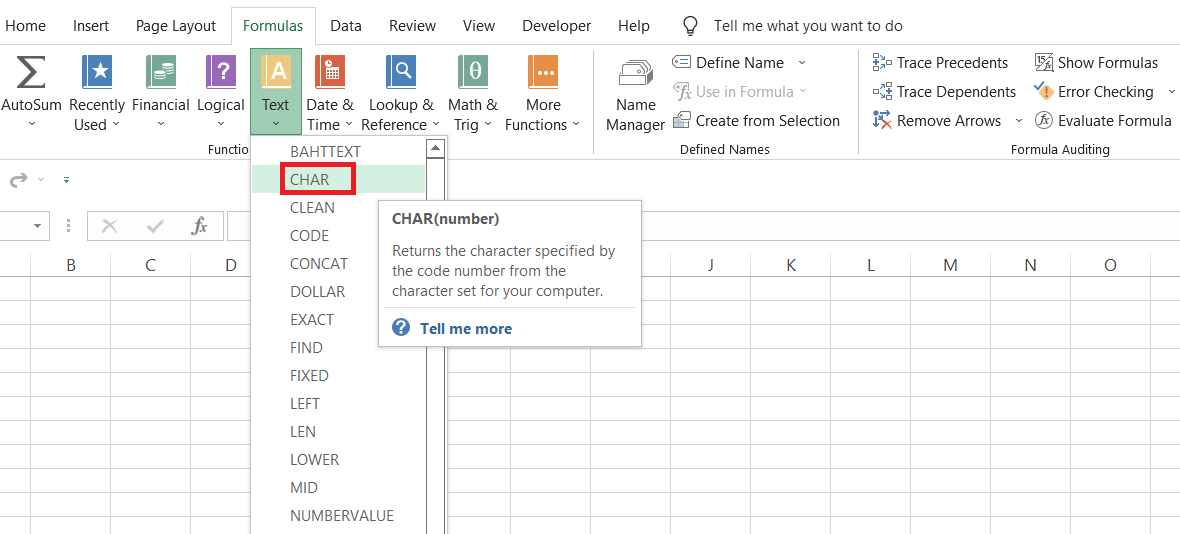The image size is (1180, 534).
Task: Open Math & Trig functions
Action: pyautogui.click(x=473, y=73)
